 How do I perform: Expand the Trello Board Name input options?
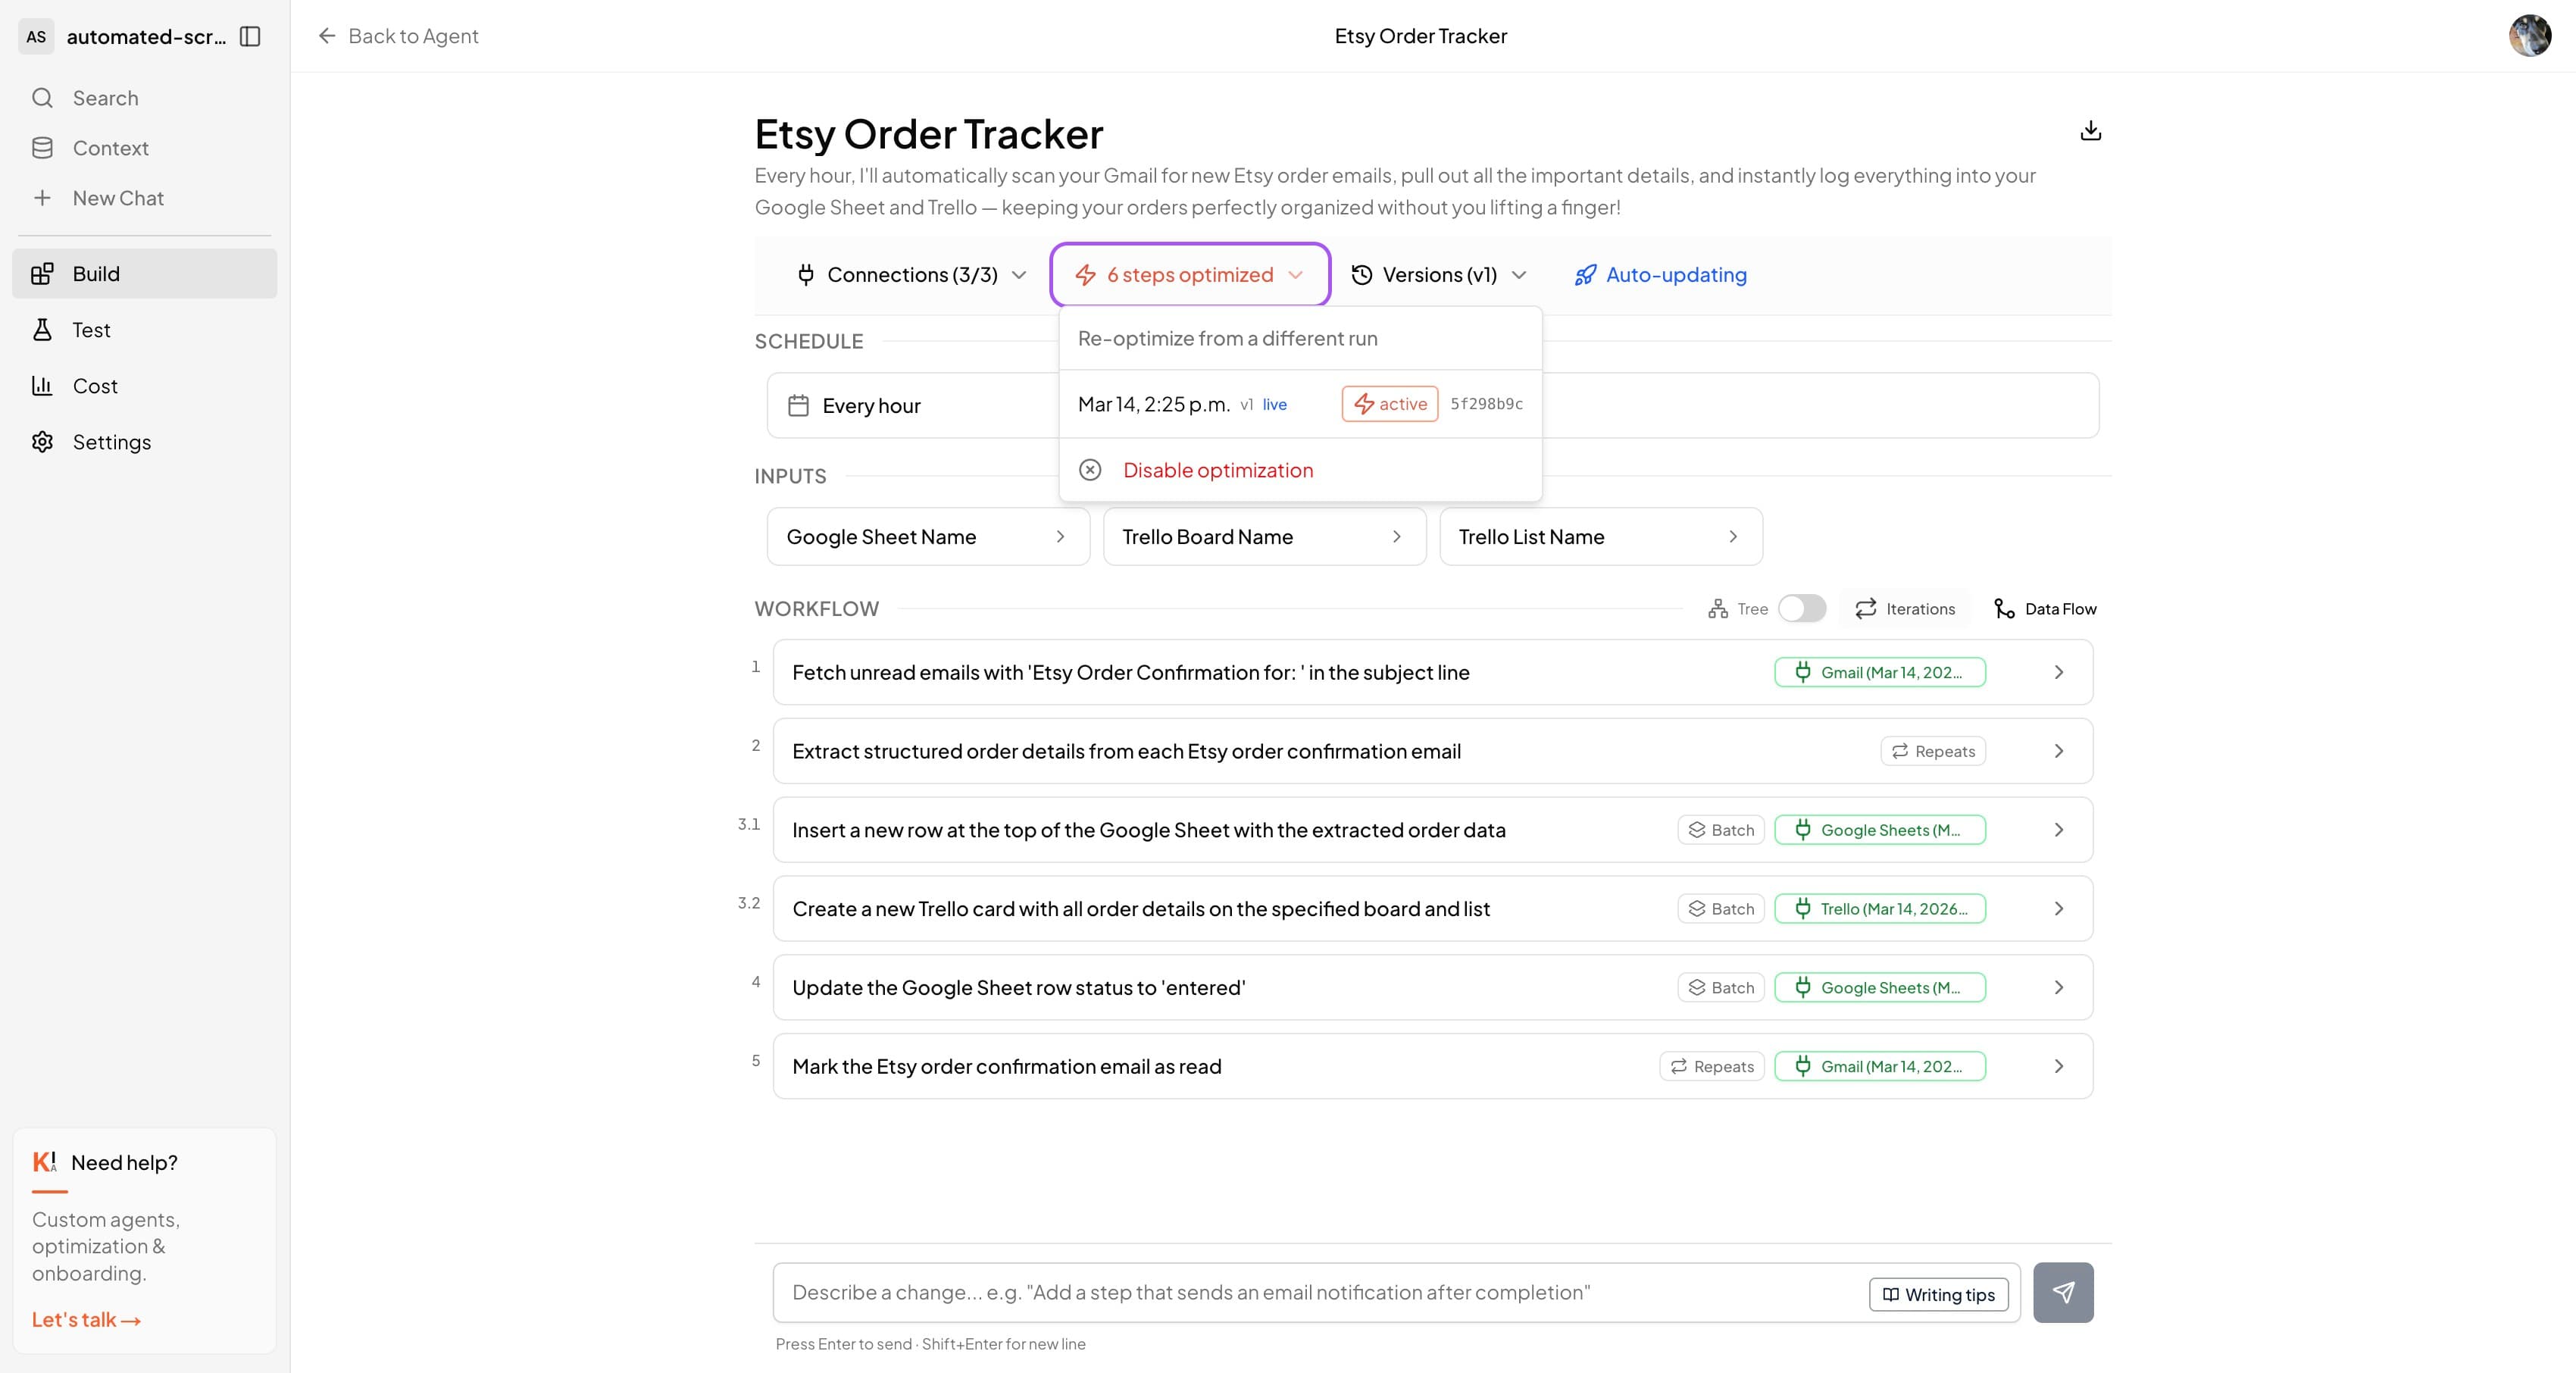point(1397,537)
